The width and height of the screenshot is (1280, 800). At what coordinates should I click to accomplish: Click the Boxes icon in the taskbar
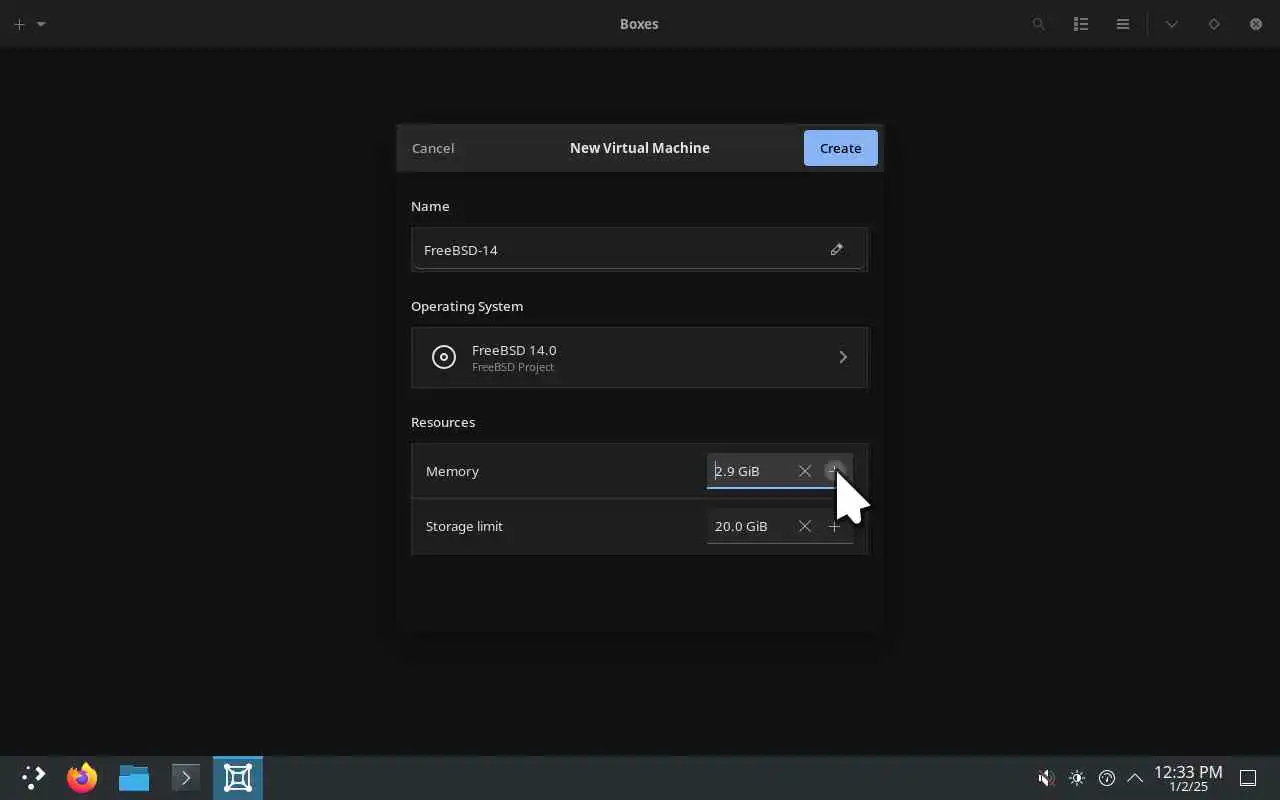pyautogui.click(x=238, y=778)
